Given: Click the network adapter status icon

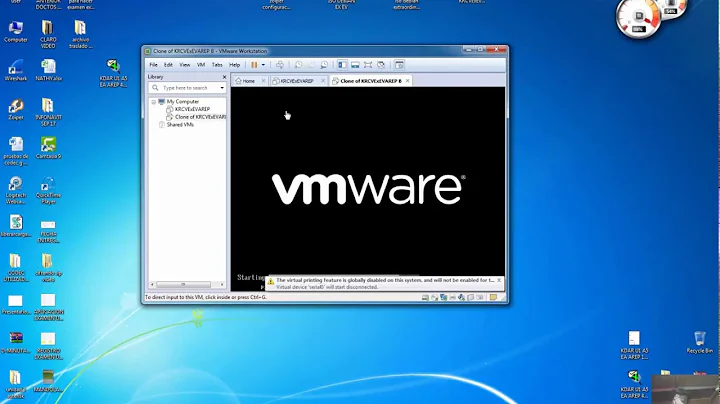Looking at the screenshot, I should [x=444, y=297].
